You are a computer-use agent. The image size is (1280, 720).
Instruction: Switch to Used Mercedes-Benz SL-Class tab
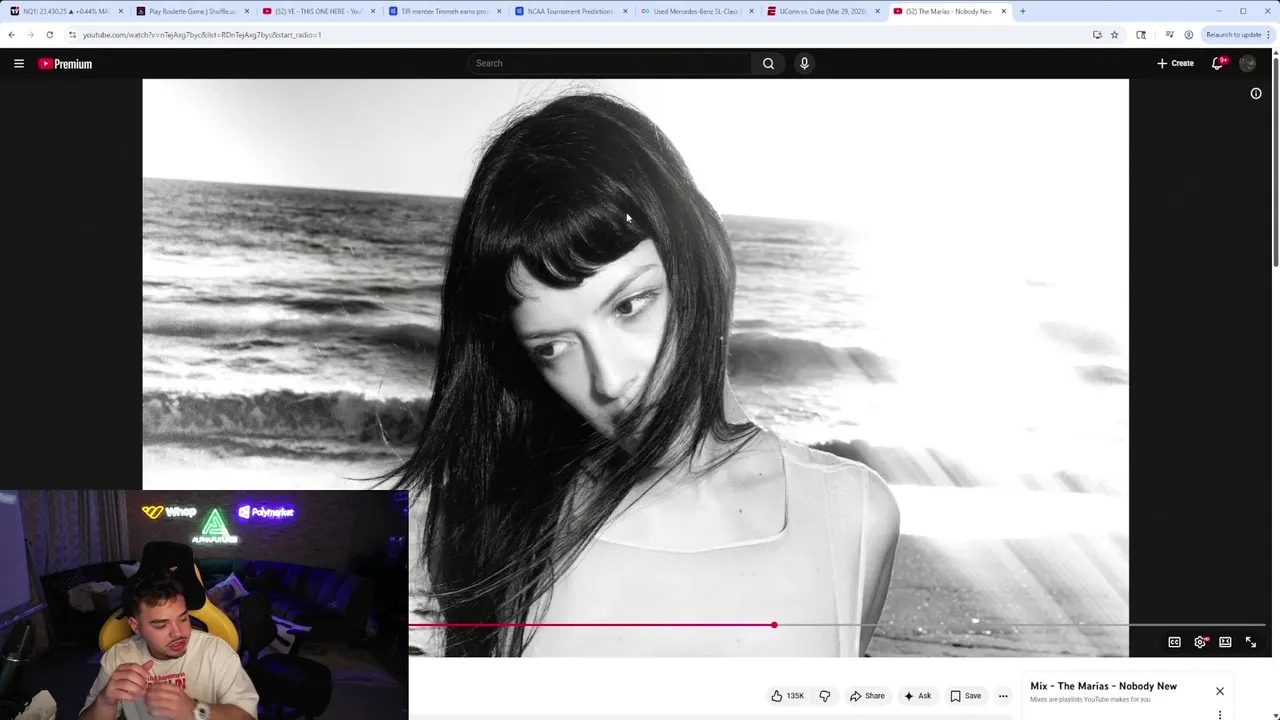pyautogui.click(x=697, y=11)
